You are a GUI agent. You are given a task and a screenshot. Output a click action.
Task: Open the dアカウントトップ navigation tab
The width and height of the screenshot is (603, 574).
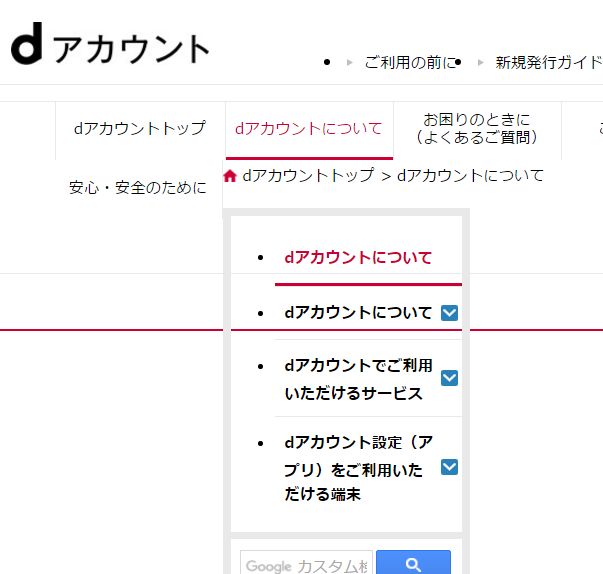tap(140, 129)
